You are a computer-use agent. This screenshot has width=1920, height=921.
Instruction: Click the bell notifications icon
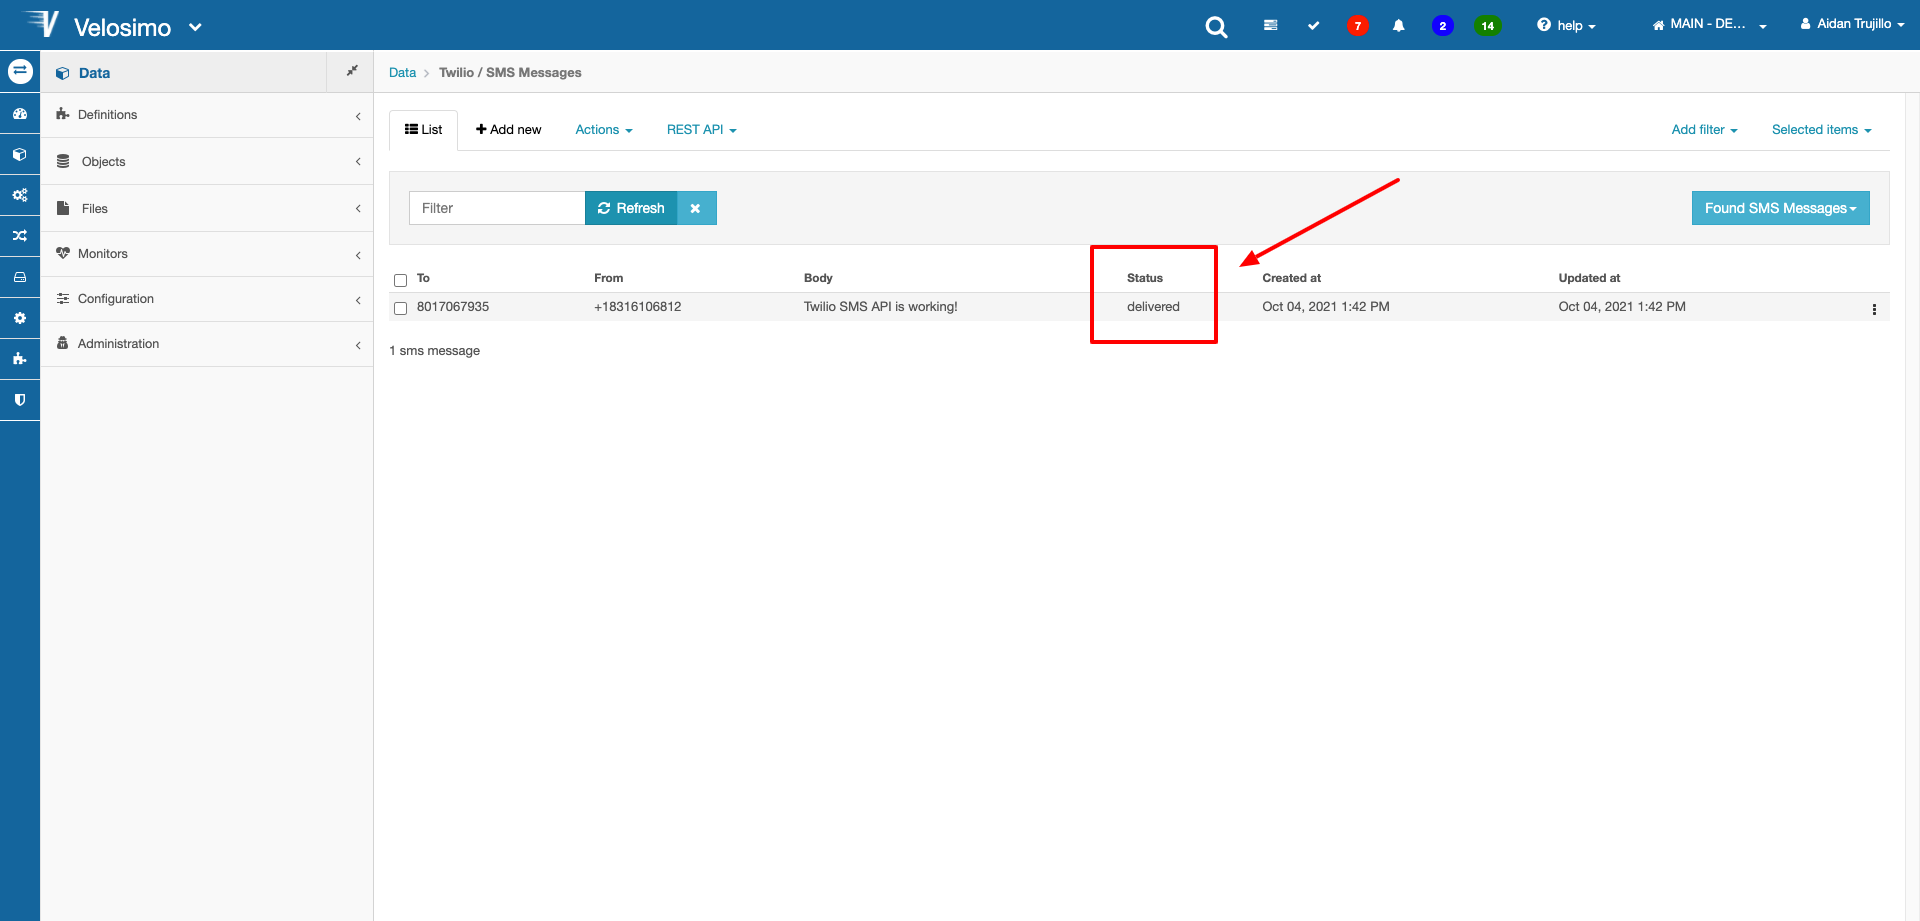click(1398, 26)
